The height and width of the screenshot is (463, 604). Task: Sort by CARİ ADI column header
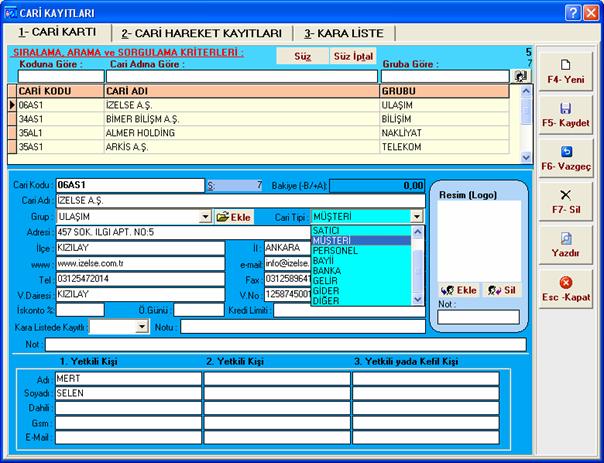242,91
